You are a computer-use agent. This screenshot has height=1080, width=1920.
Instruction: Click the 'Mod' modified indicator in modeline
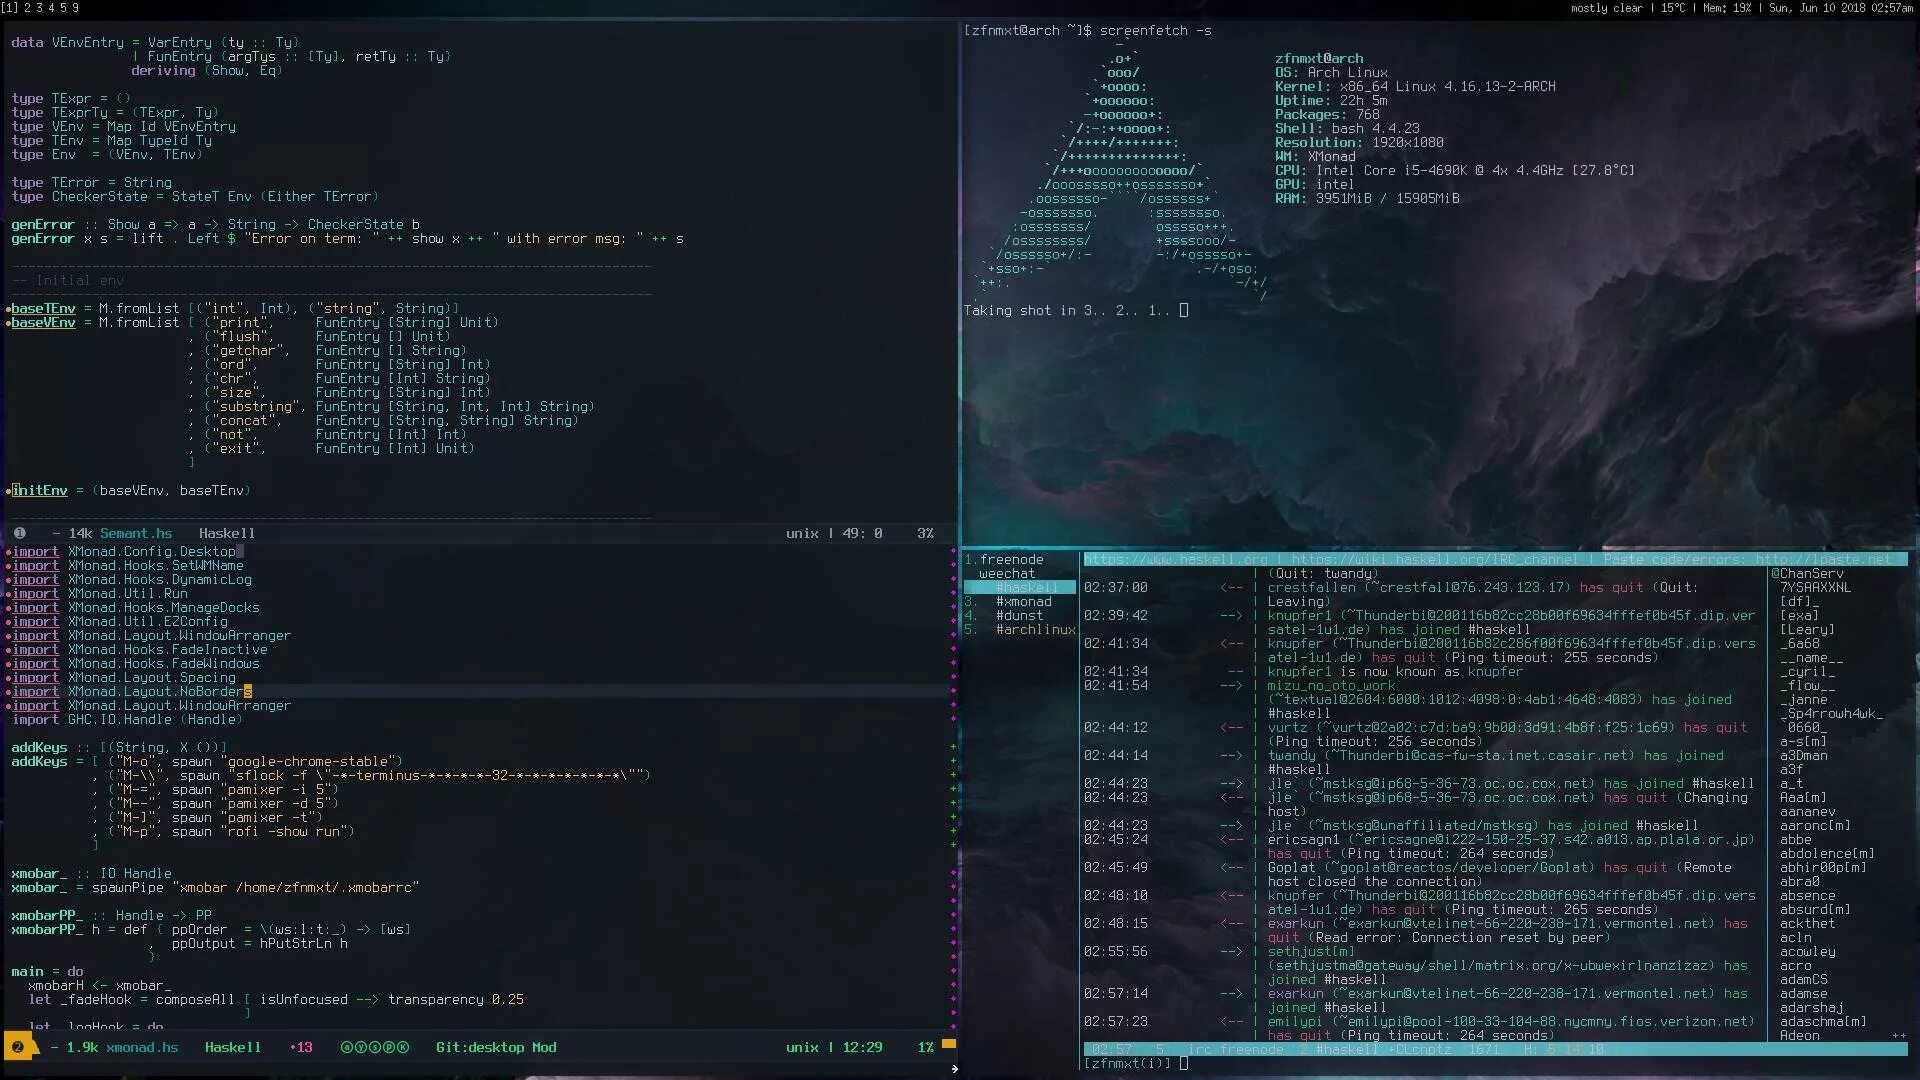[x=544, y=1047]
